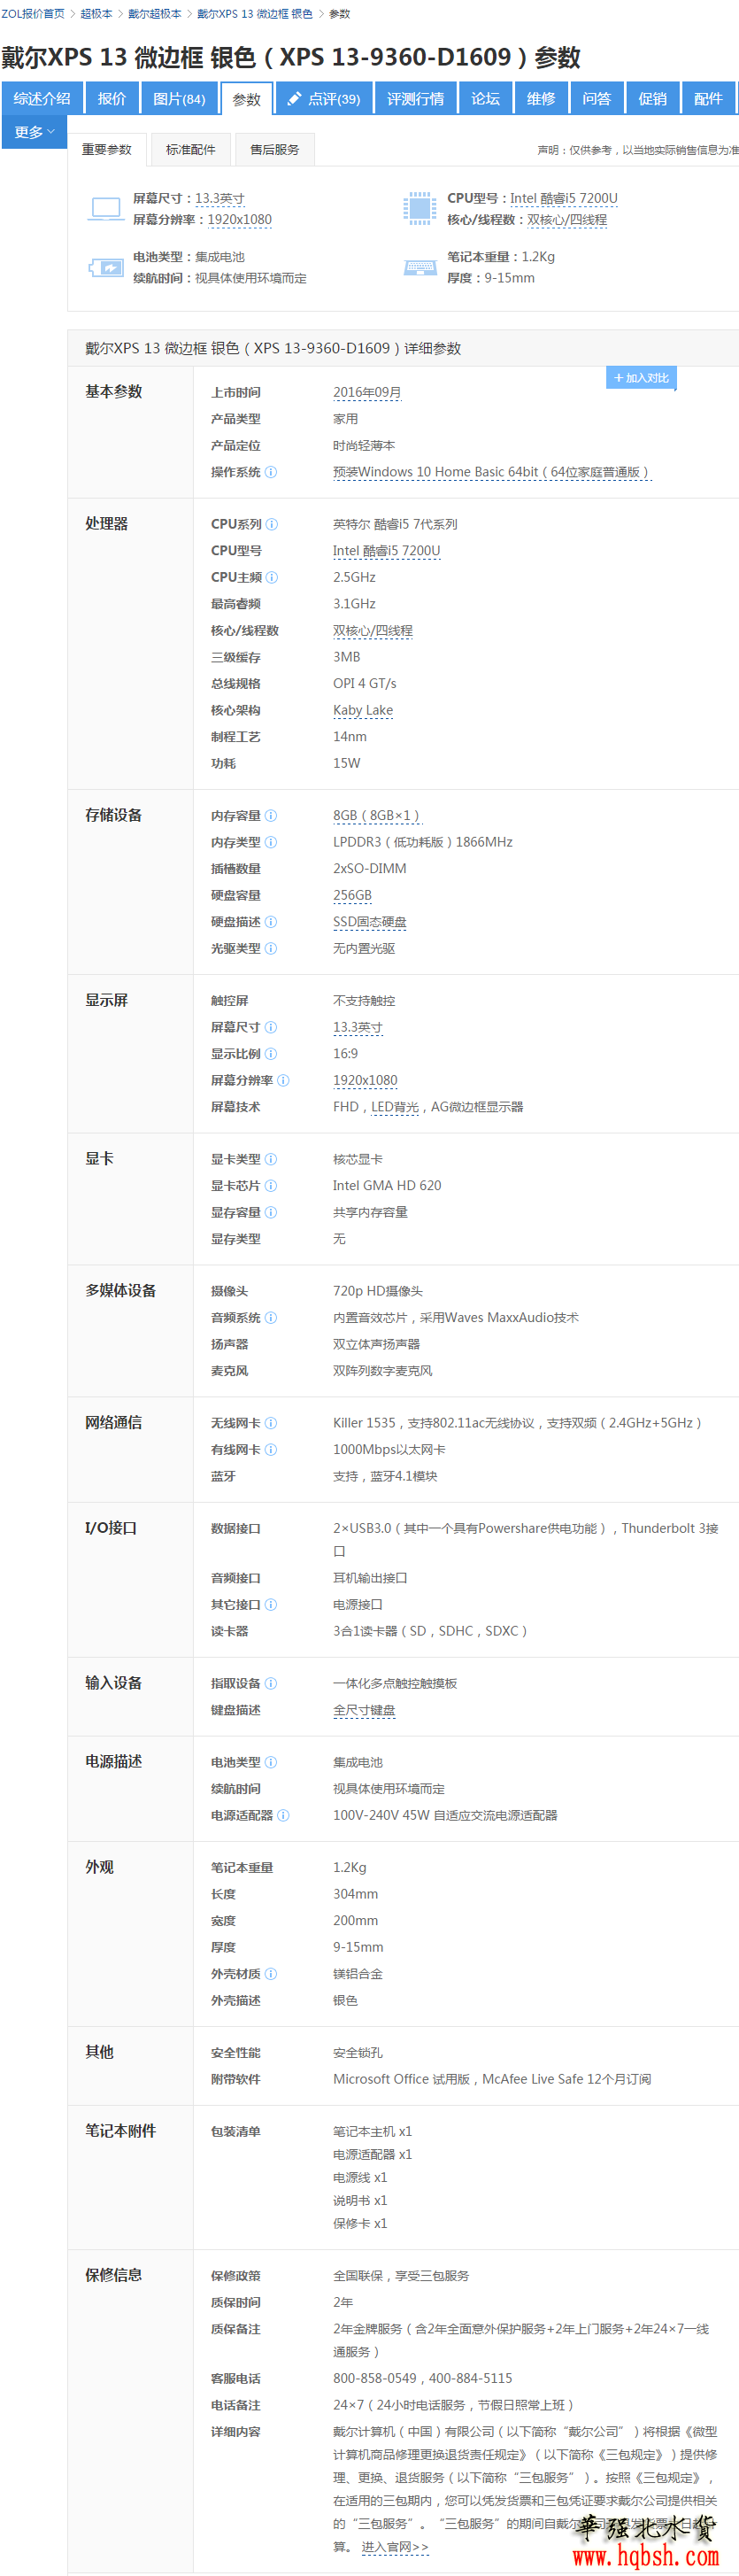Screen dimensions: 739x2576
Task: Open the 戴尔超极本 breadcrumb link
Action: click(155, 14)
